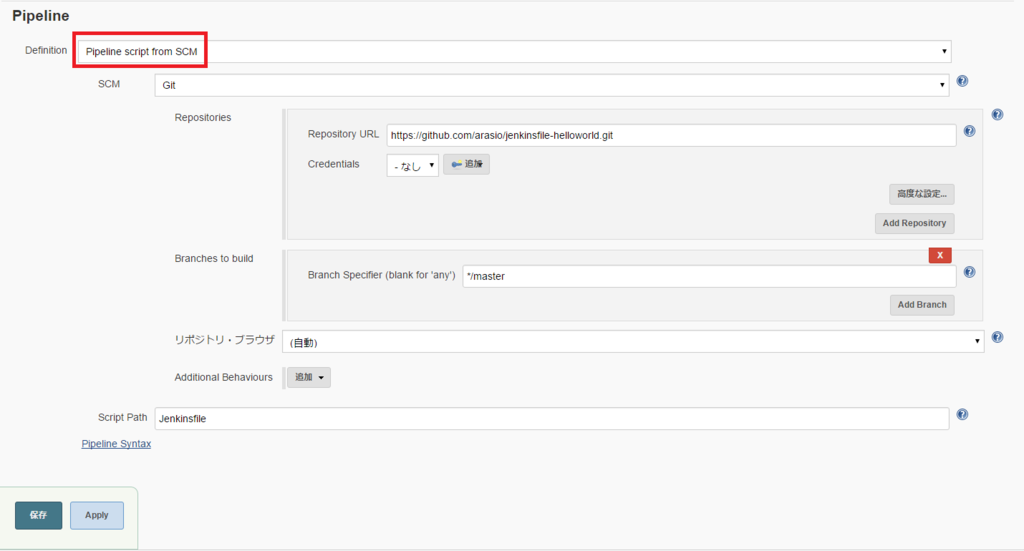The width and height of the screenshot is (1024, 551).
Task: Open help for the SCM dropdown
Action: pyautogui.click(x=962, y=81)
